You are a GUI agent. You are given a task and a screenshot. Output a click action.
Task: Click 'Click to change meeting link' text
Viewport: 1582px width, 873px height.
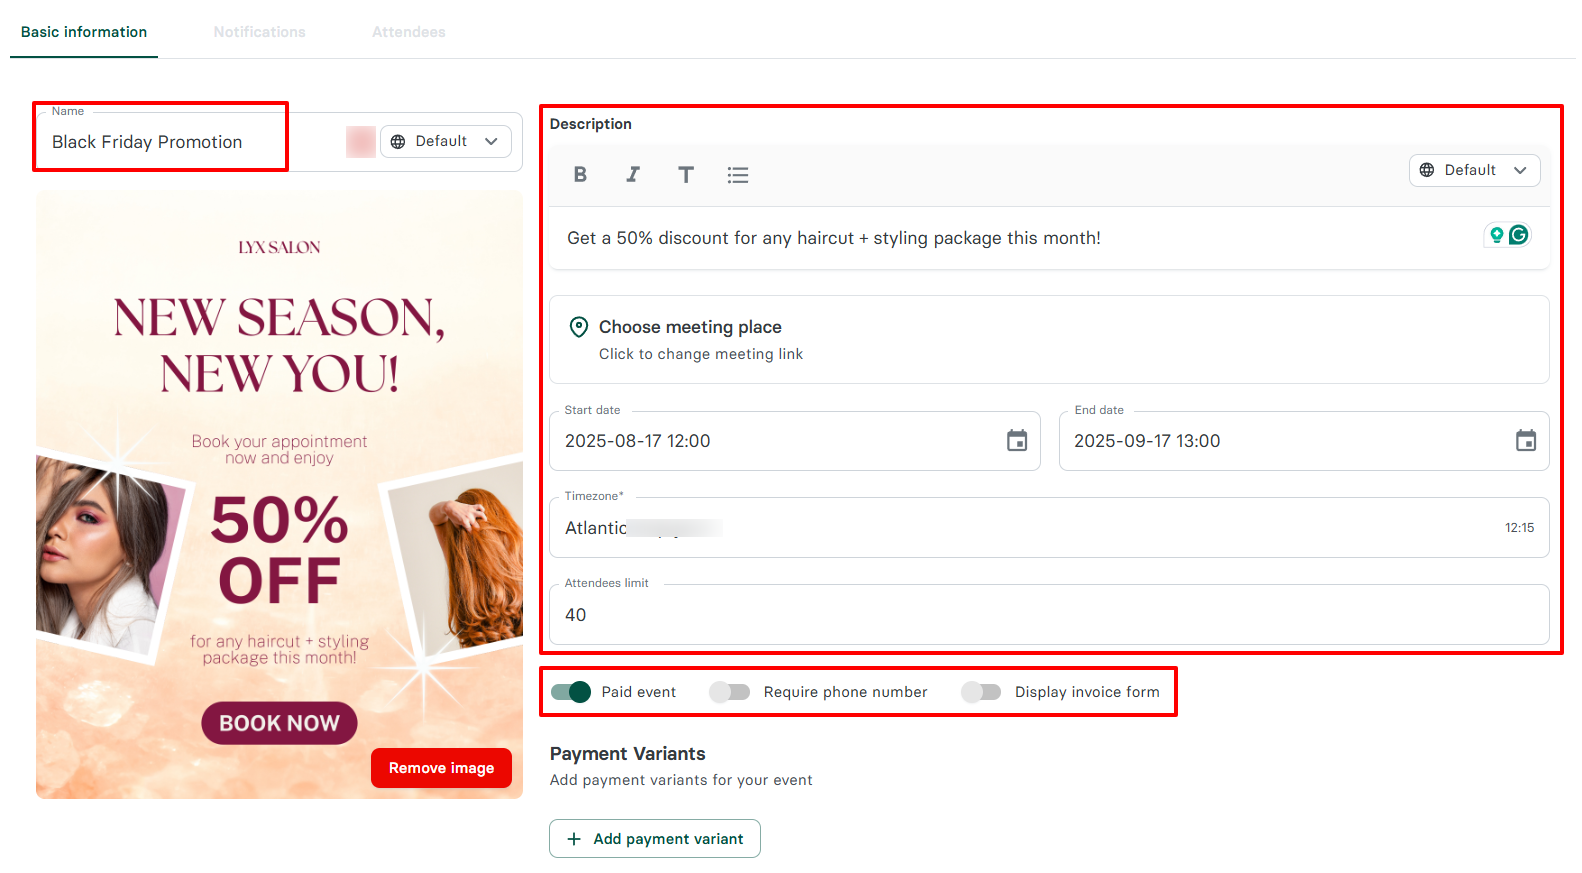701,354
